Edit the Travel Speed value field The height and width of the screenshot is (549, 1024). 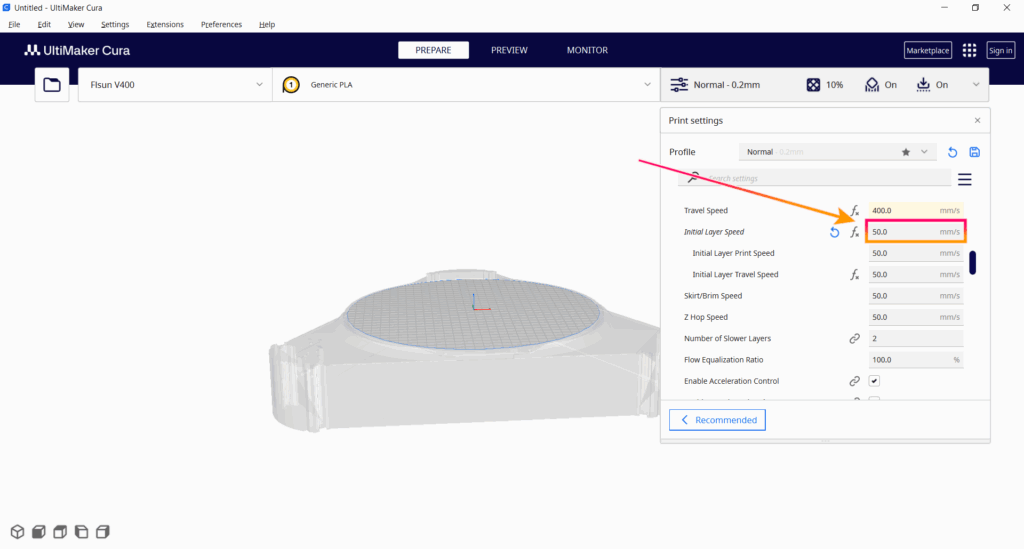pyautogui.click(x=916, y=210)
